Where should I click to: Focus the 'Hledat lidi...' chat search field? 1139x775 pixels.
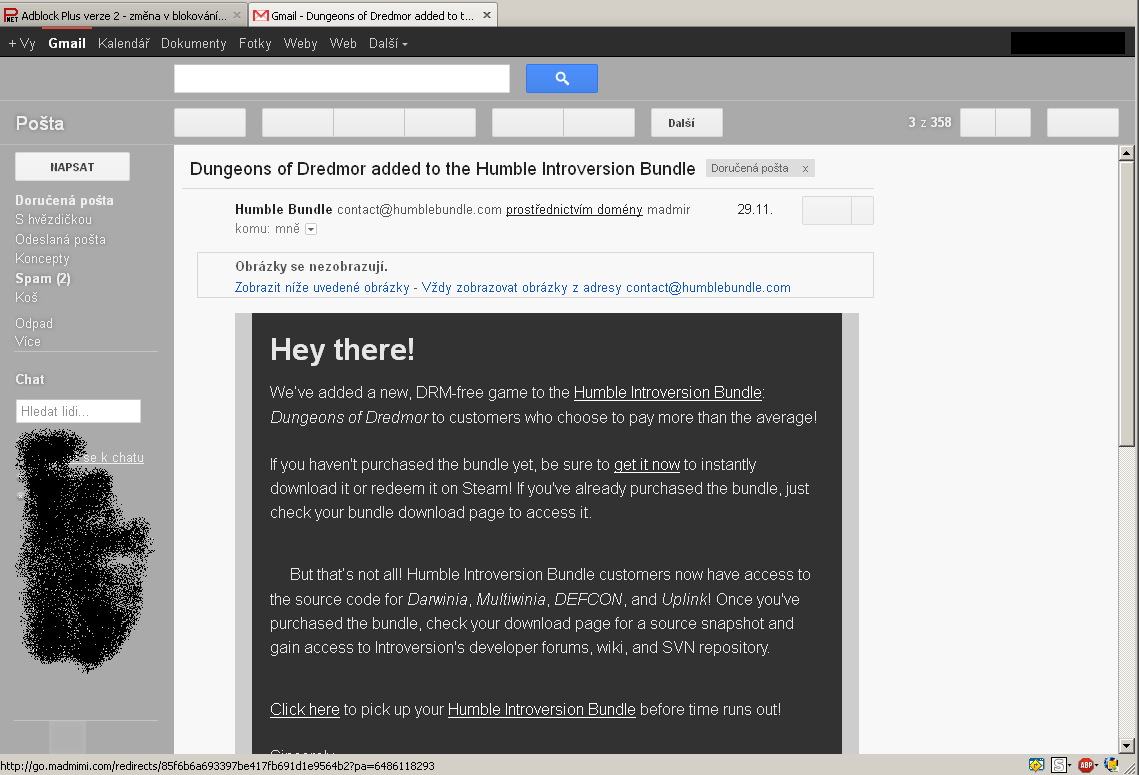point(78,411)
